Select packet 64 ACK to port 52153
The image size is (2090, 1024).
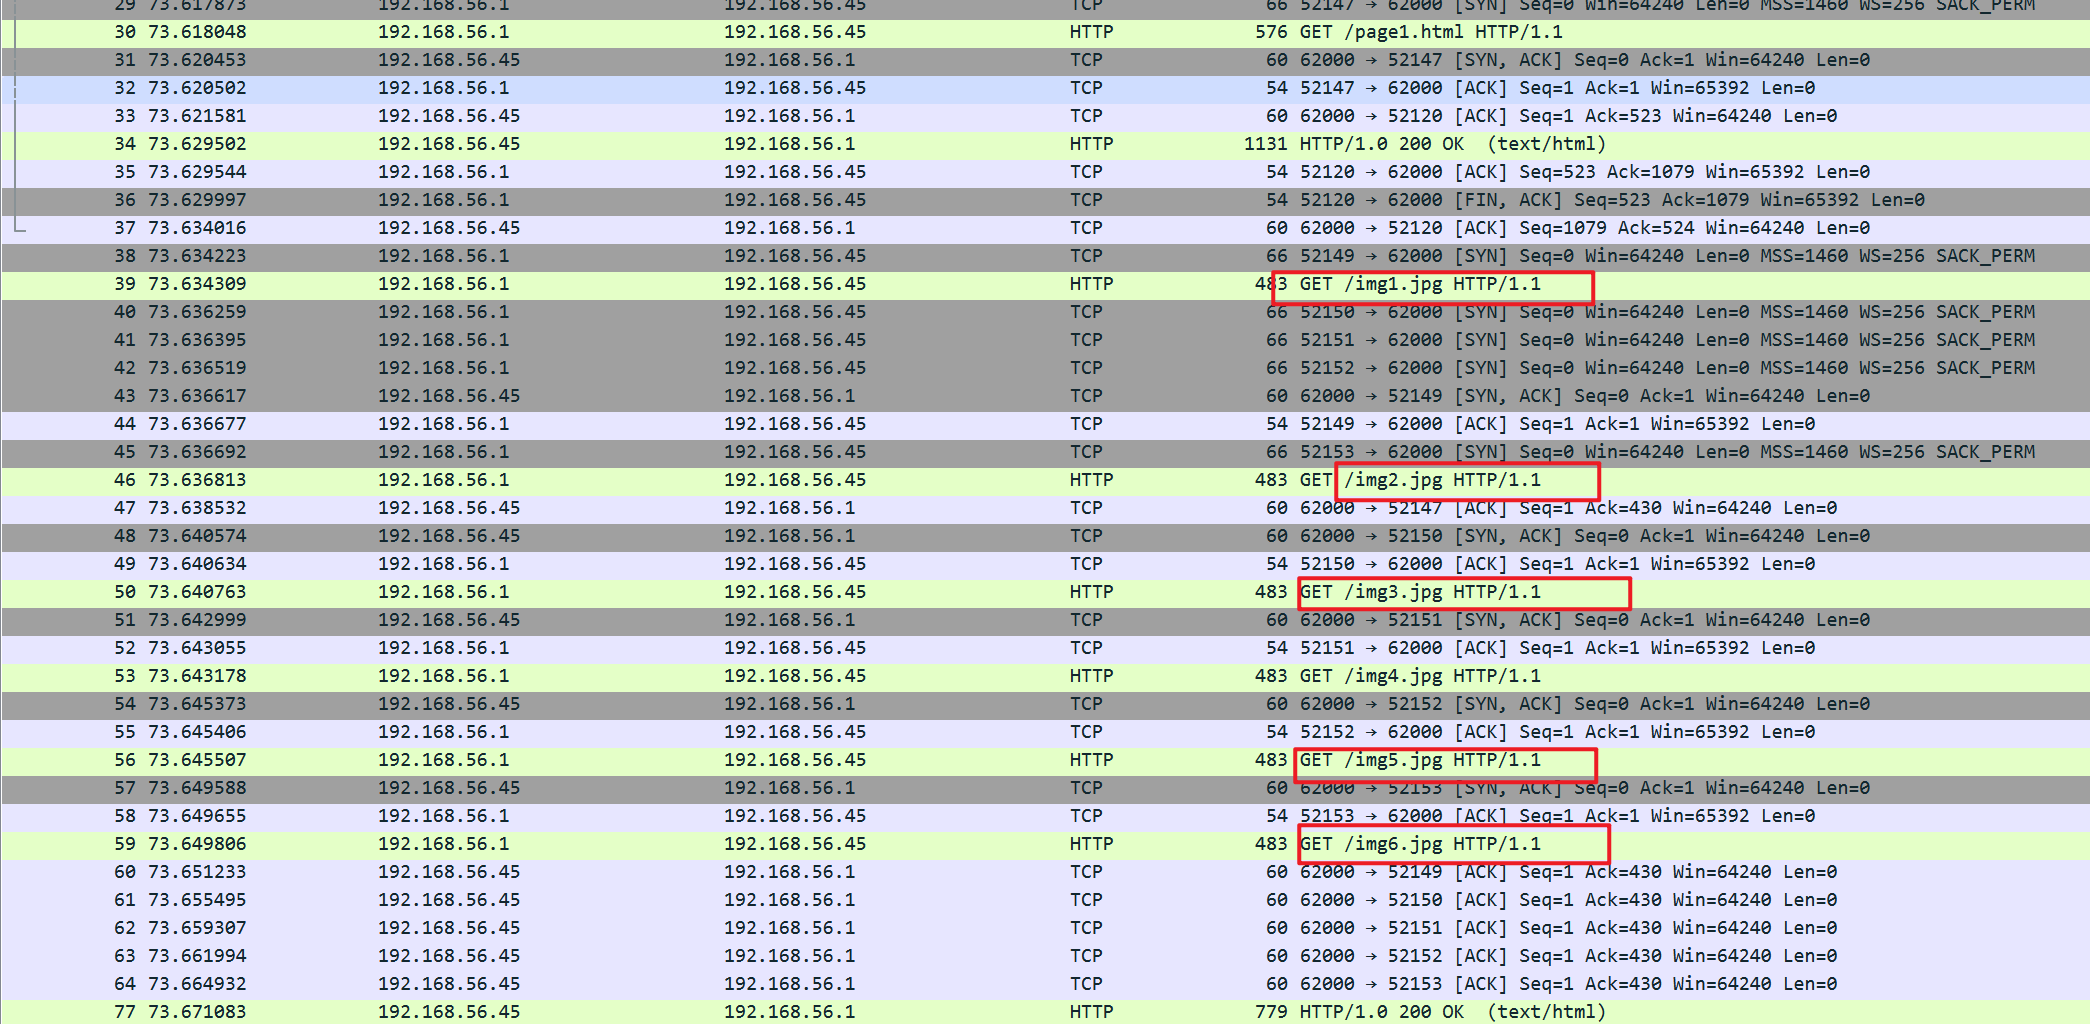pyautogui.click(x=1045, y=984)
